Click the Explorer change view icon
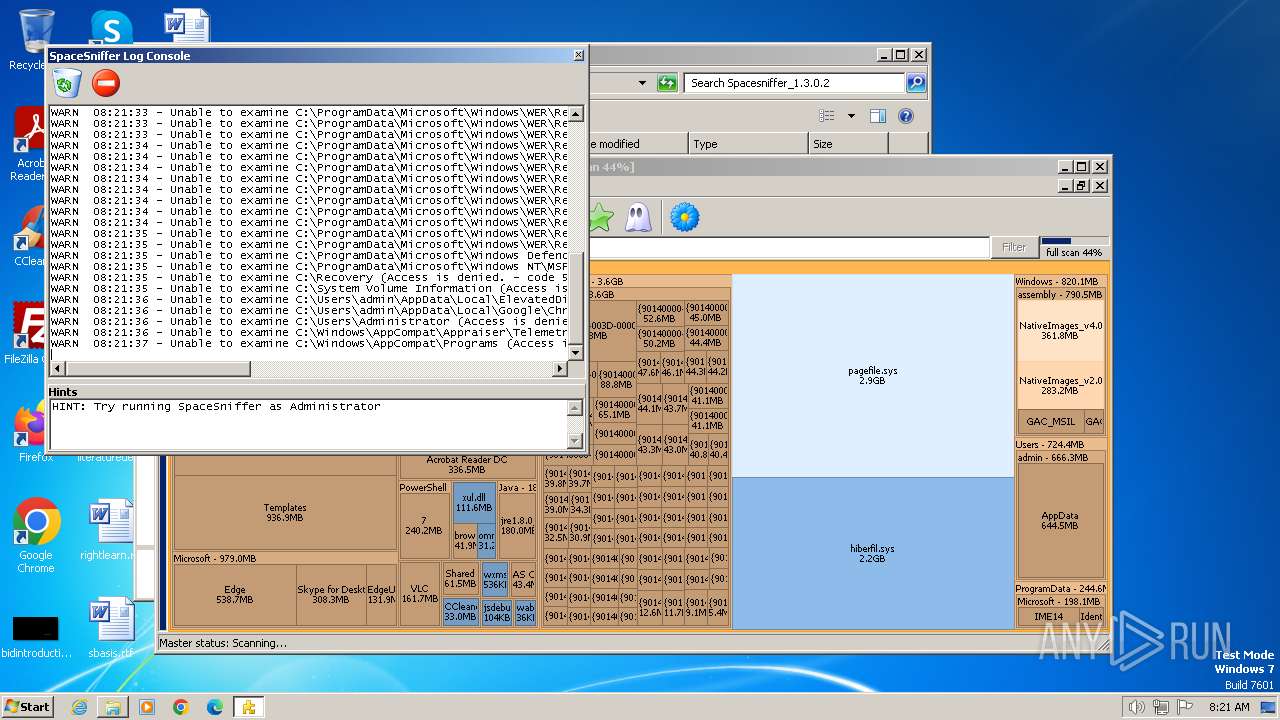The height and width of the screenshot is (720, 1280). coord(827,116)
